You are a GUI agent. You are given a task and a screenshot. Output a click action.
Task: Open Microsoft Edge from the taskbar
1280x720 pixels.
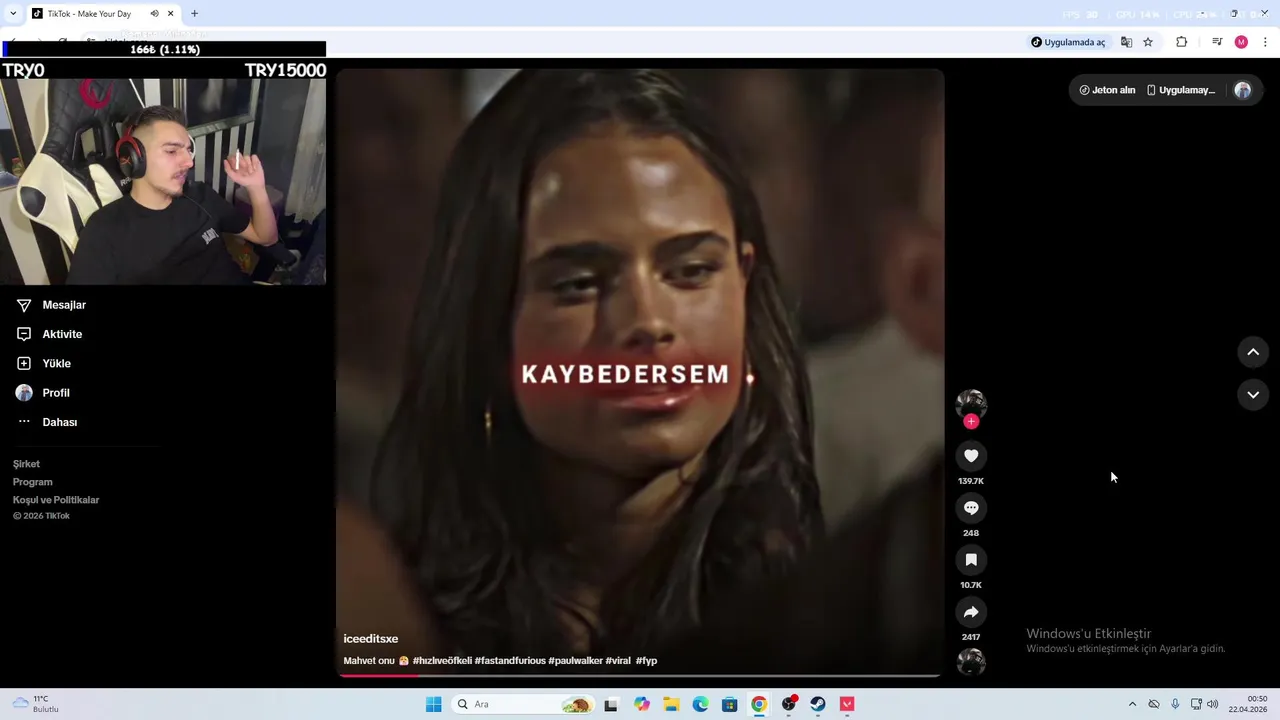point(700,704)
